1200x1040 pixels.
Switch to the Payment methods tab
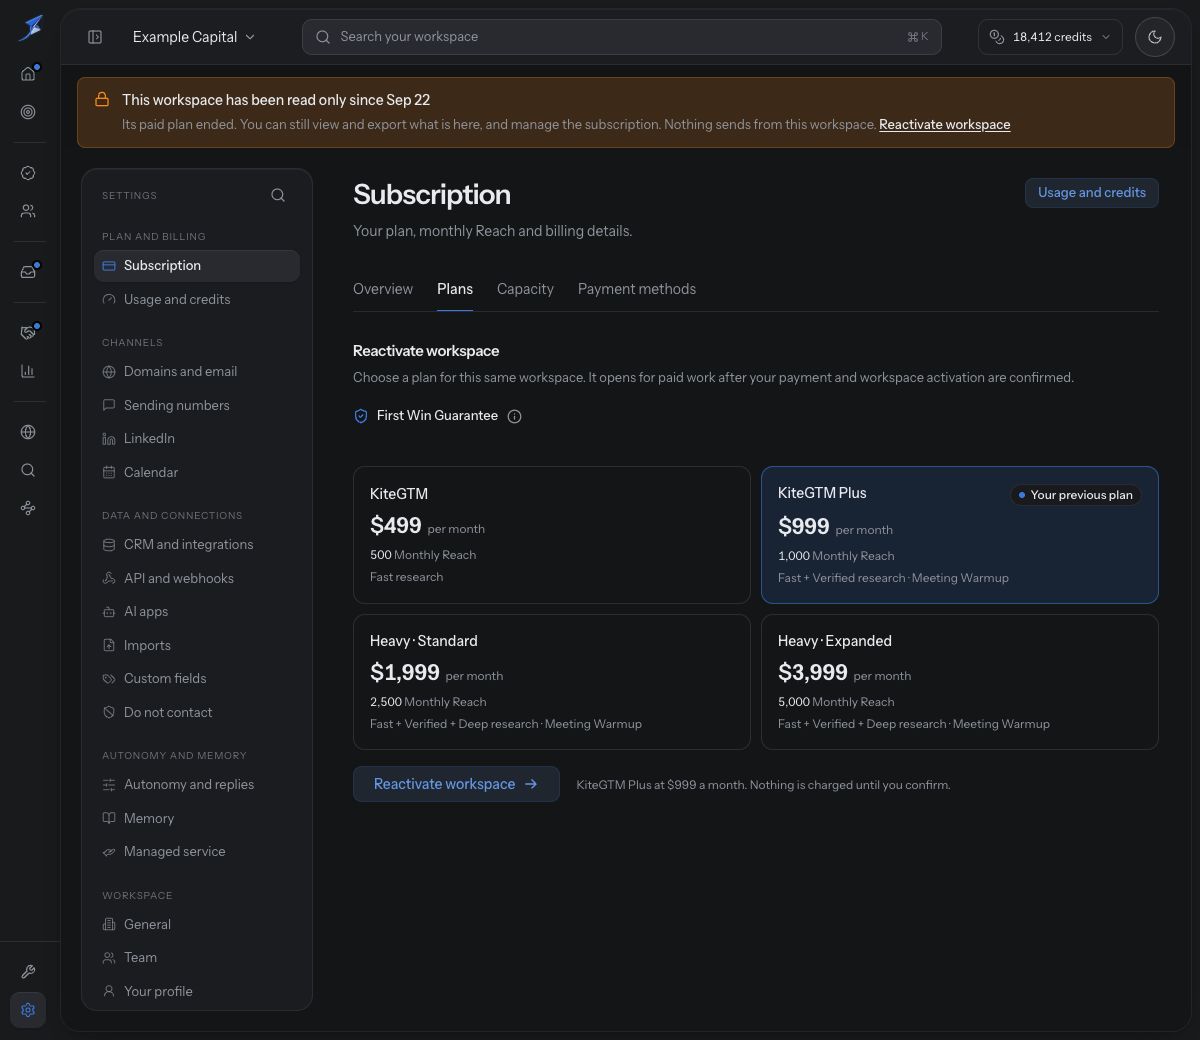pyautogui.click(x=637, y=289)
